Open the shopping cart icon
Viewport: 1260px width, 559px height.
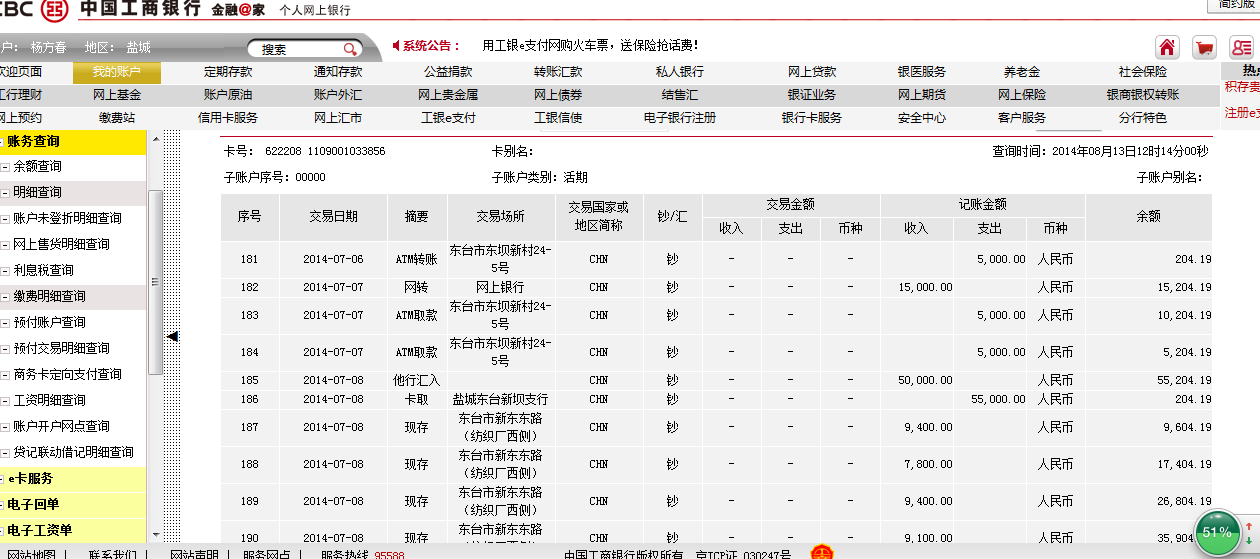point(1204,47)
